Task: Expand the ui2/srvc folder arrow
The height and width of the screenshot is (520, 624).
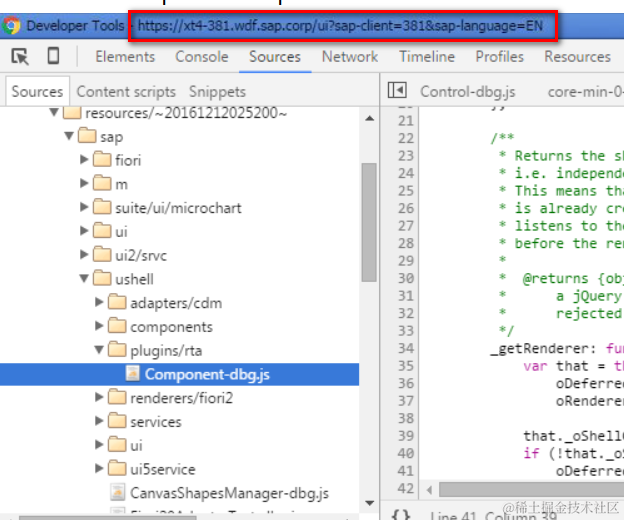Action: point(84,254)
